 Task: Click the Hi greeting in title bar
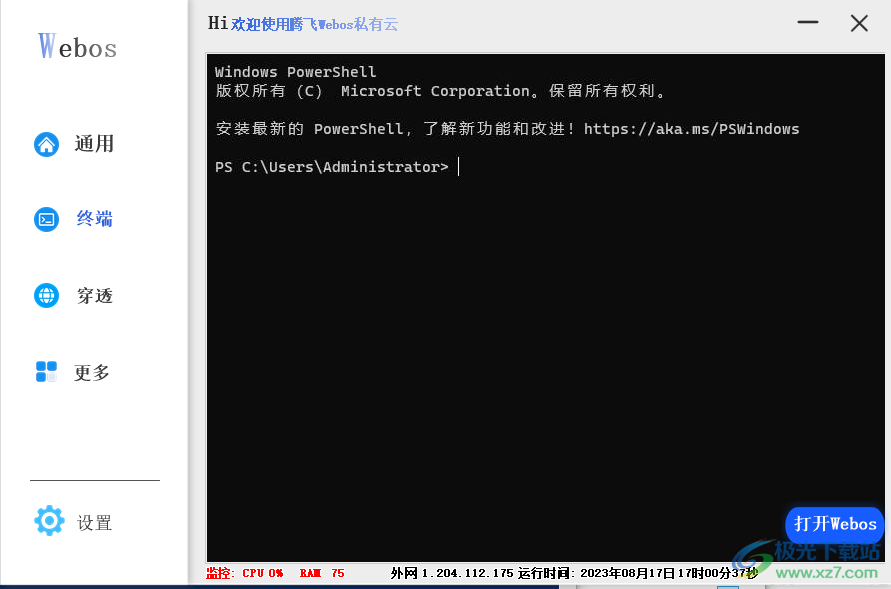[x=218, y=23]
